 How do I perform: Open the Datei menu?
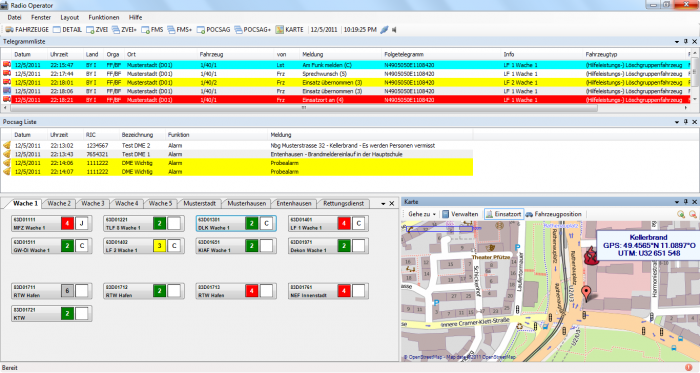click(14, 17)
